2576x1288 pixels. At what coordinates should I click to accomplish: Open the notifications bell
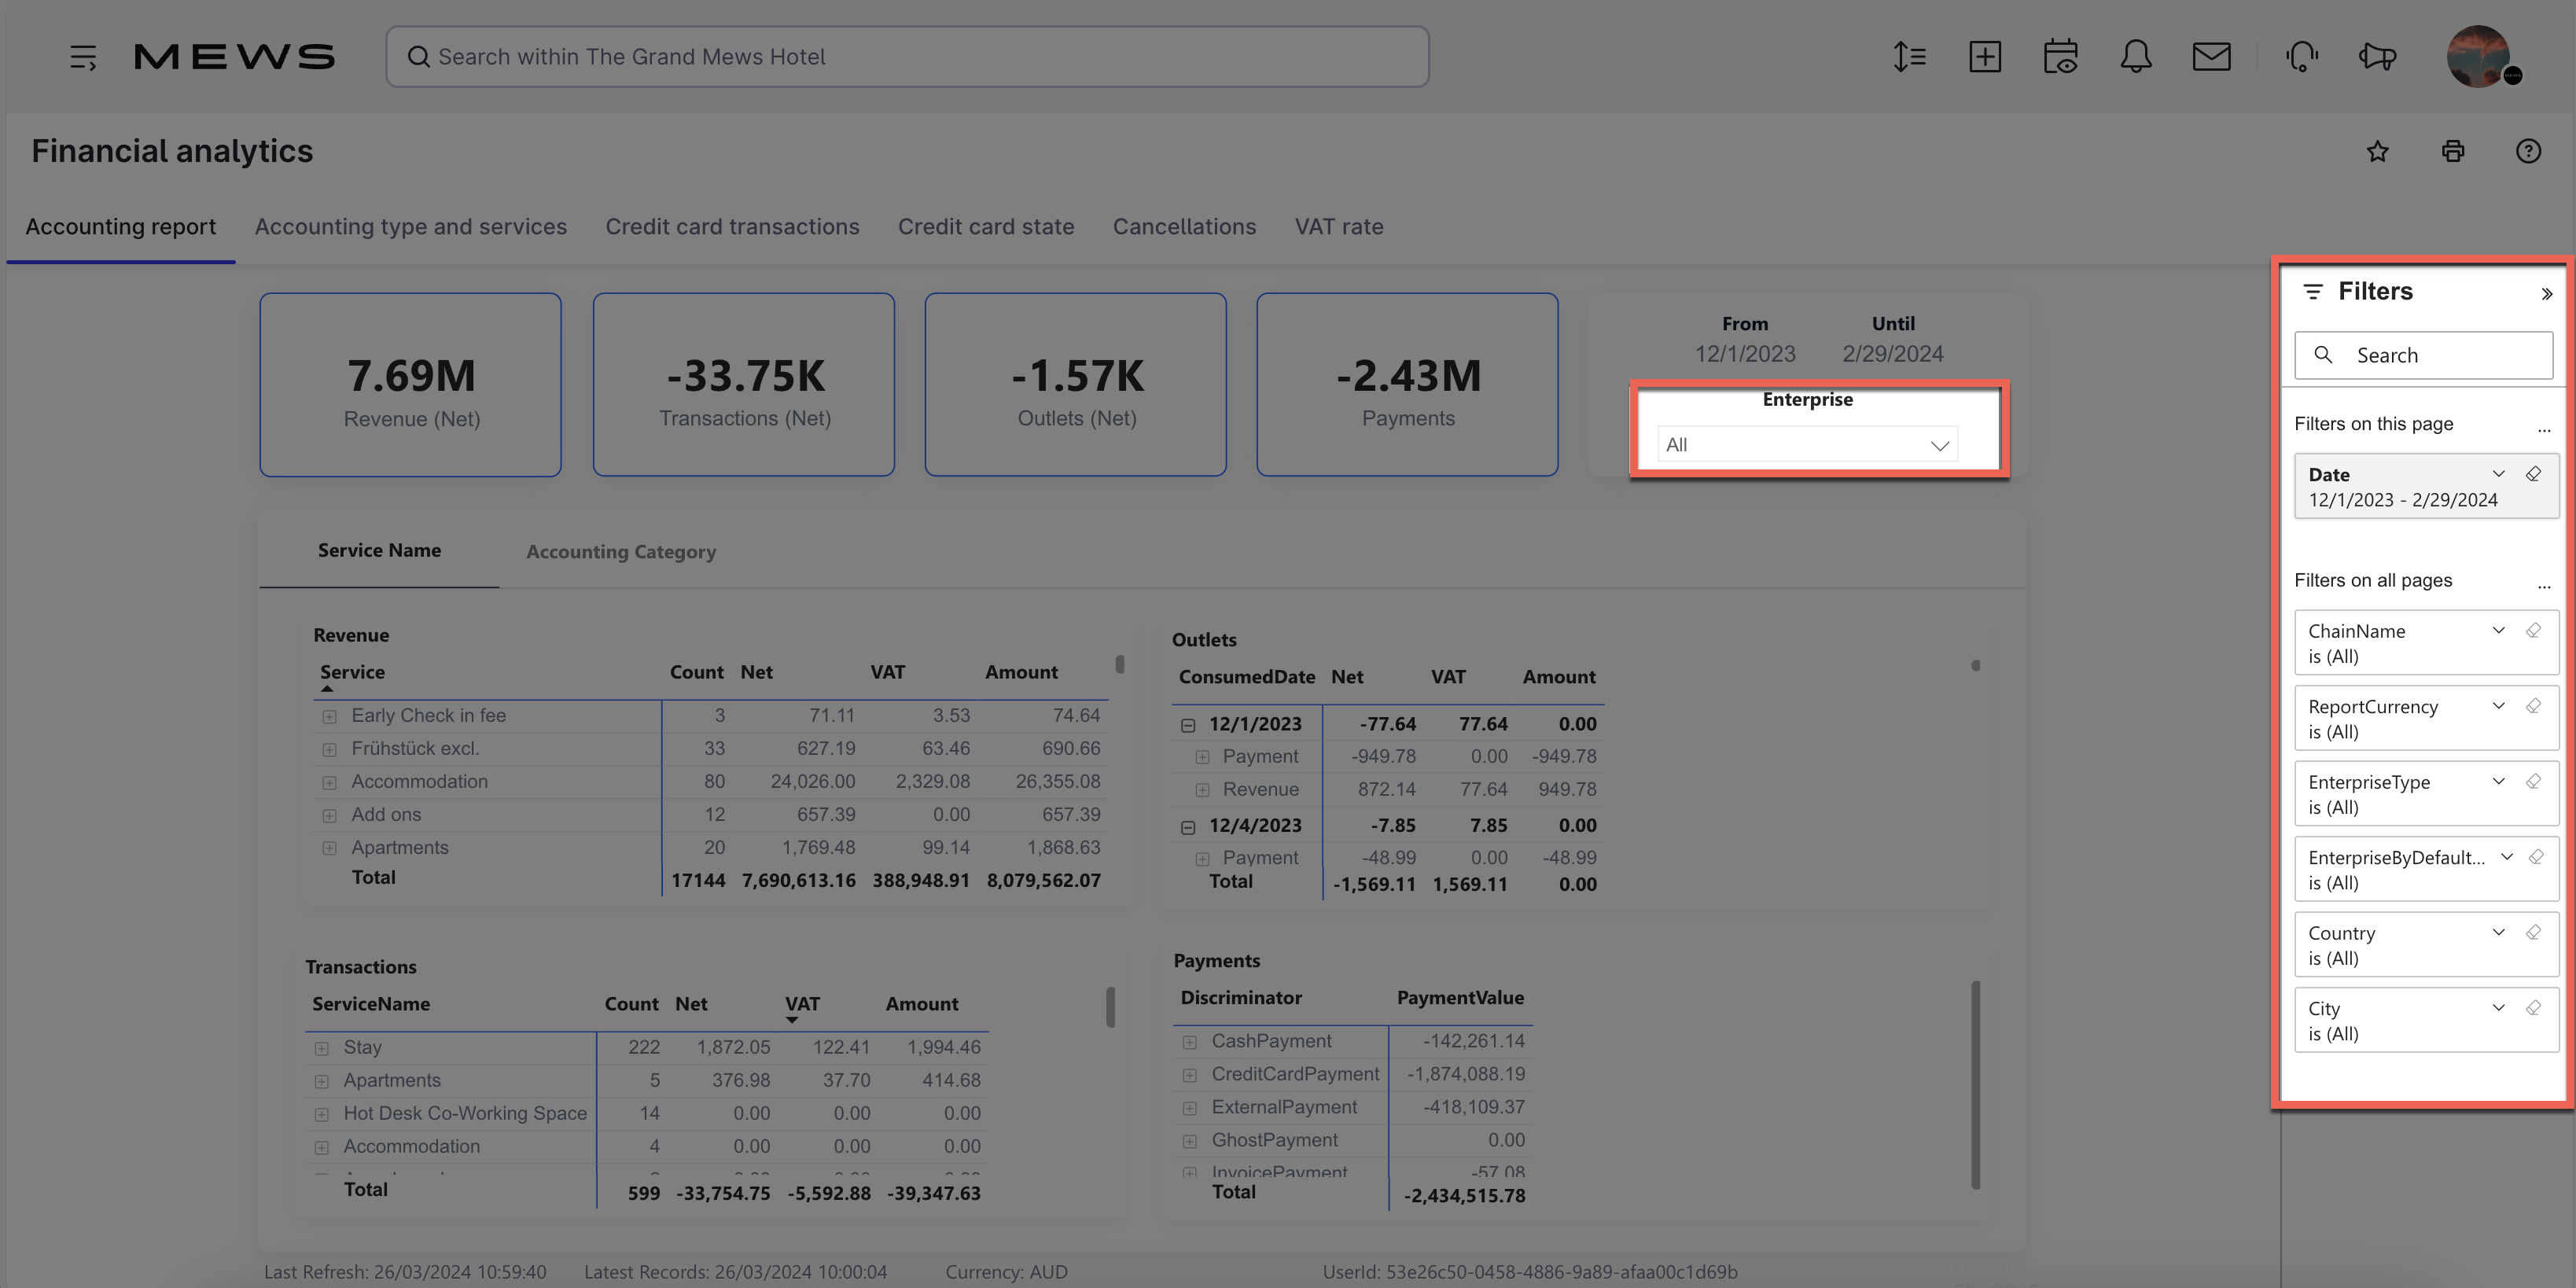click(x=2136, y=57)
